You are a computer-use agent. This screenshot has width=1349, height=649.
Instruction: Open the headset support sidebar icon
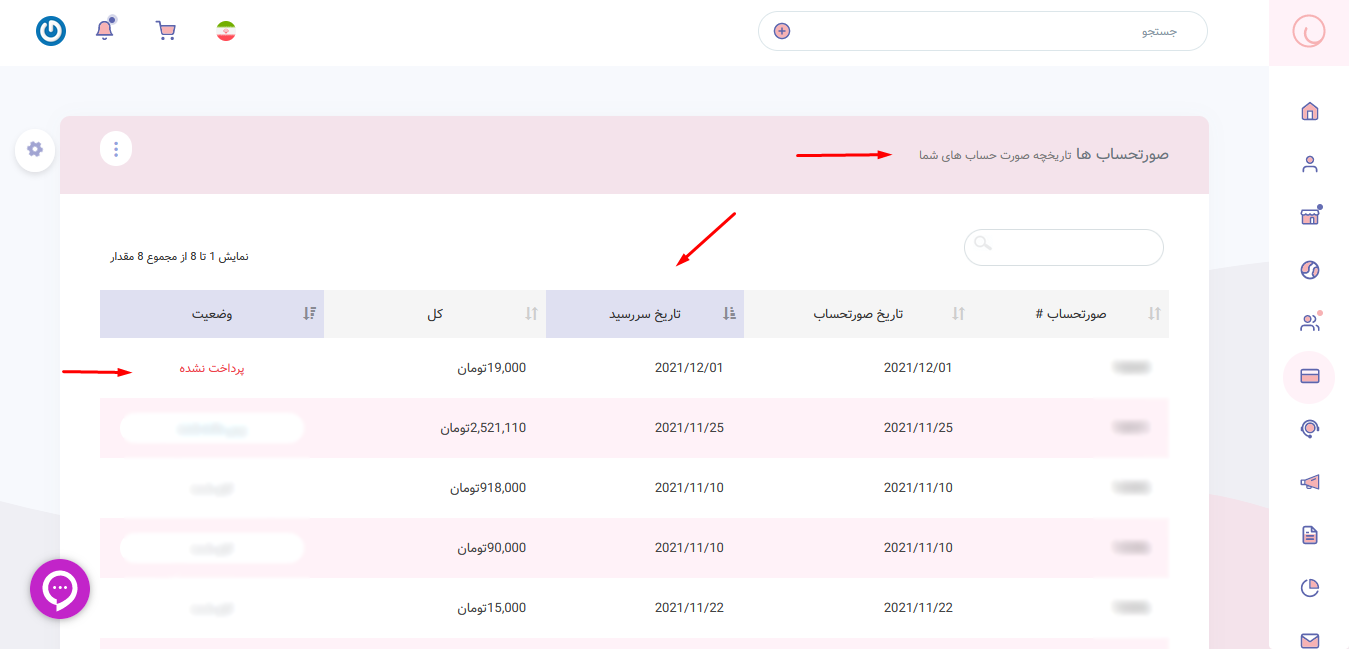pos(1309,429)
